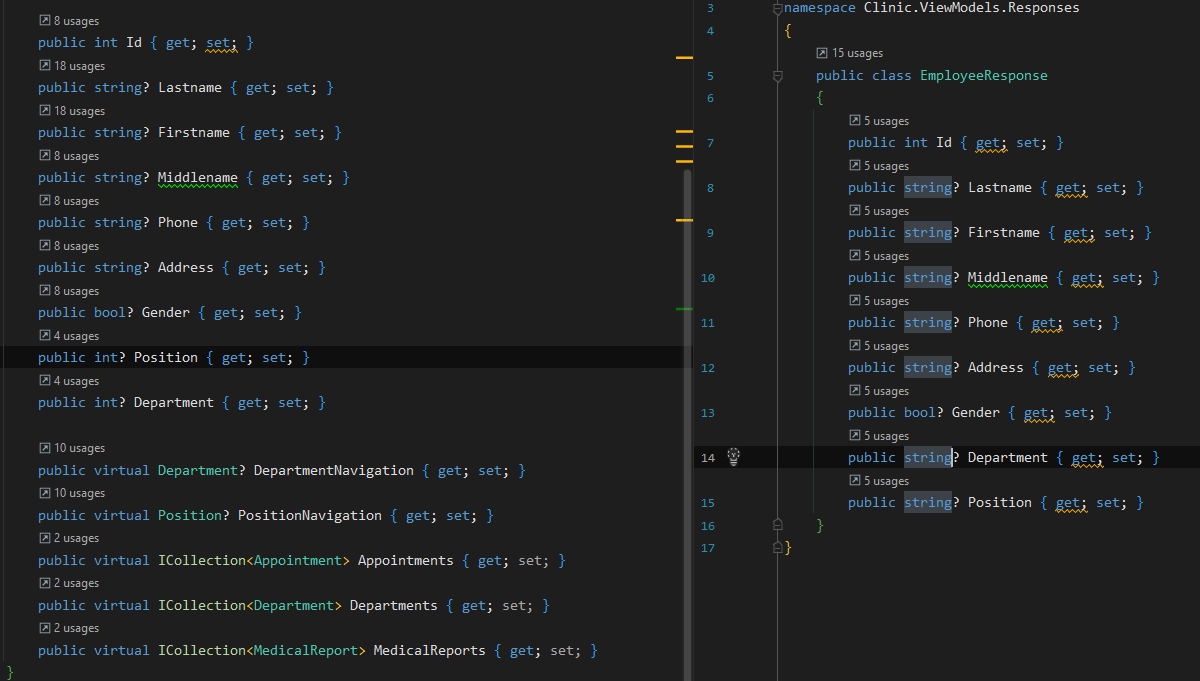
Task: Open 18 usages lens above Lastname in left pane
Action: pos(72,66)
